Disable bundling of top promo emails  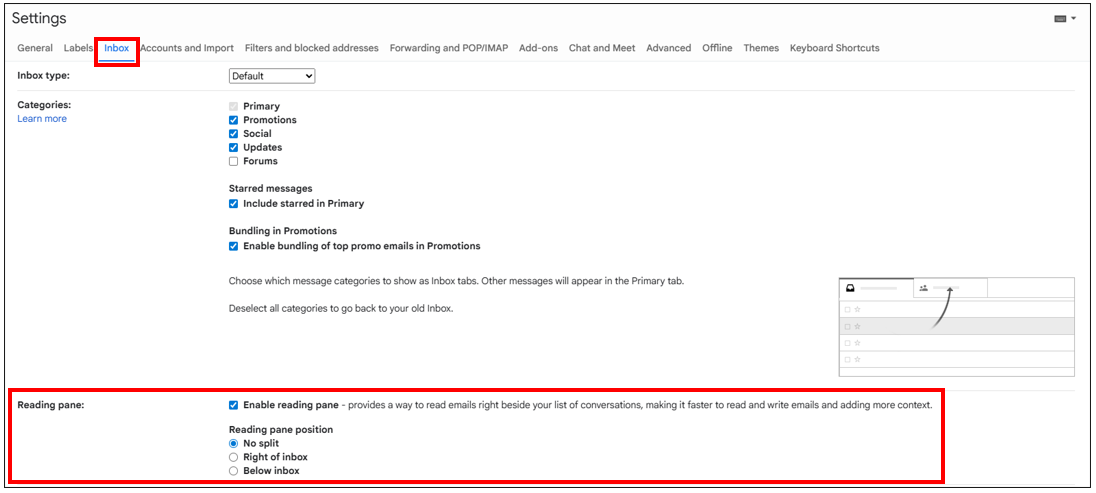(x=234, y=246)
